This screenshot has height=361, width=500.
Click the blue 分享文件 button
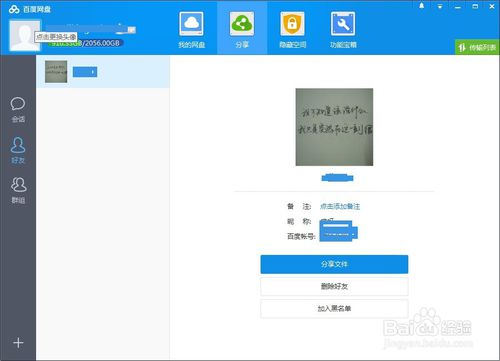coord(334,264)
